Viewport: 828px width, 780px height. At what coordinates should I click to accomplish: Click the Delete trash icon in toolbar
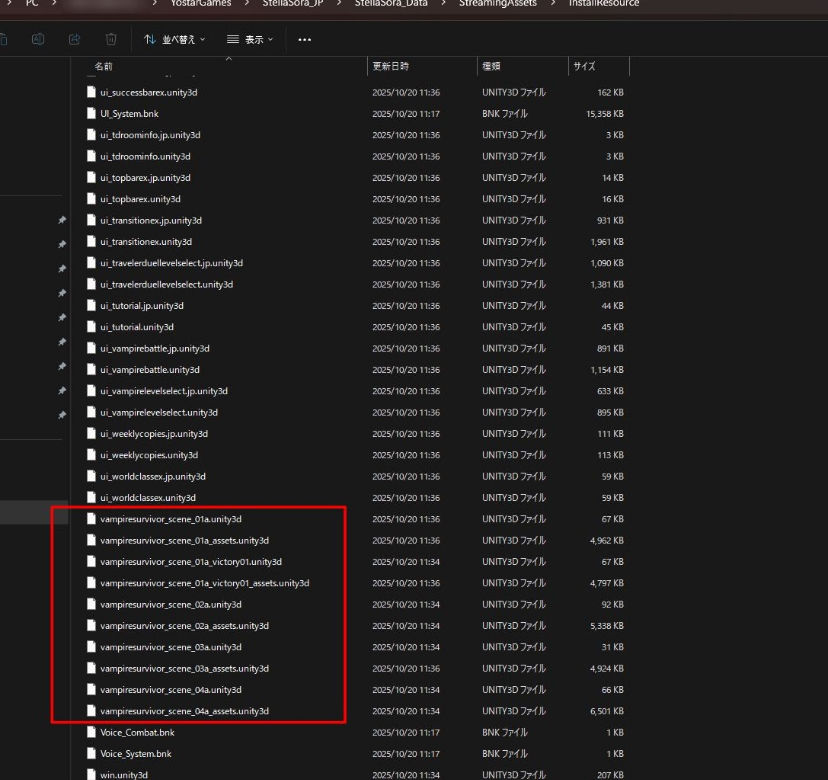coord(111,39)
